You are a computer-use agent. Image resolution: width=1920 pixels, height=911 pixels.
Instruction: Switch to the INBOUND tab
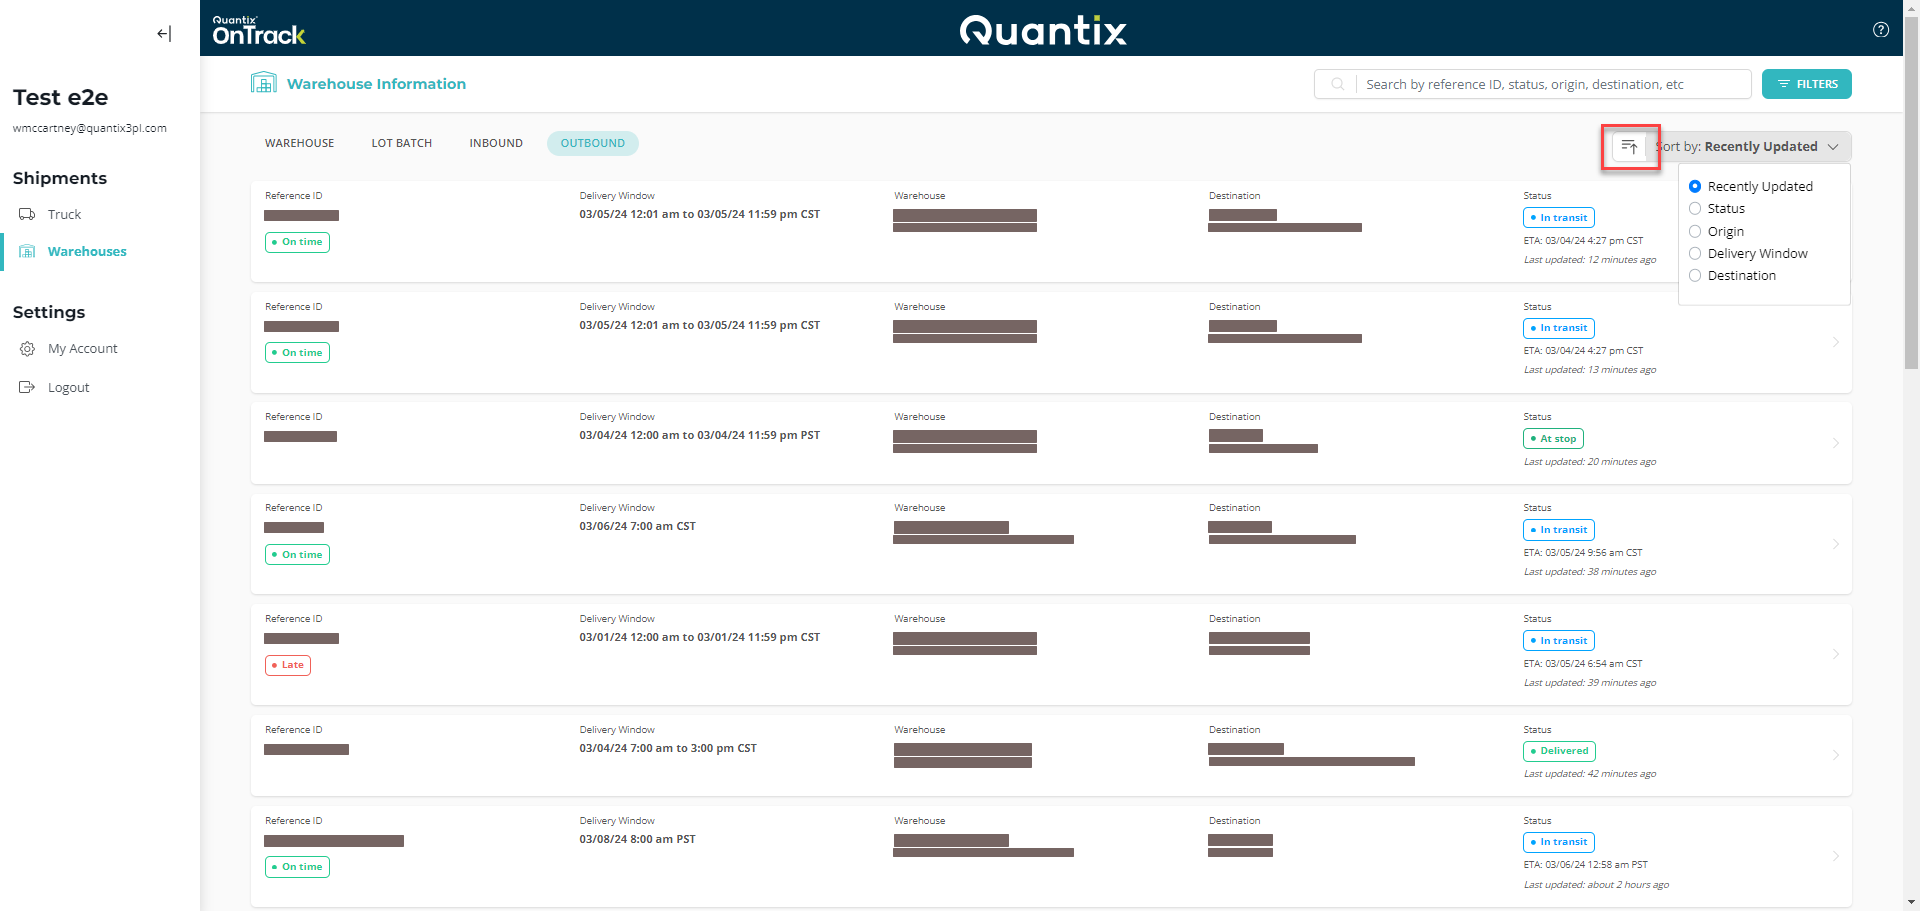coord(496,144)
